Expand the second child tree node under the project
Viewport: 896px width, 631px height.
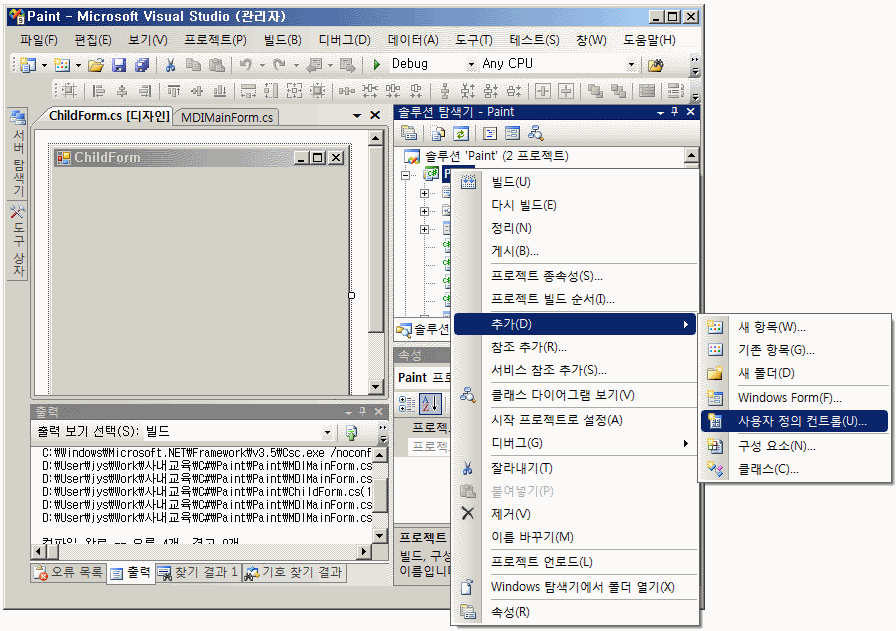(x=424, y=211)
